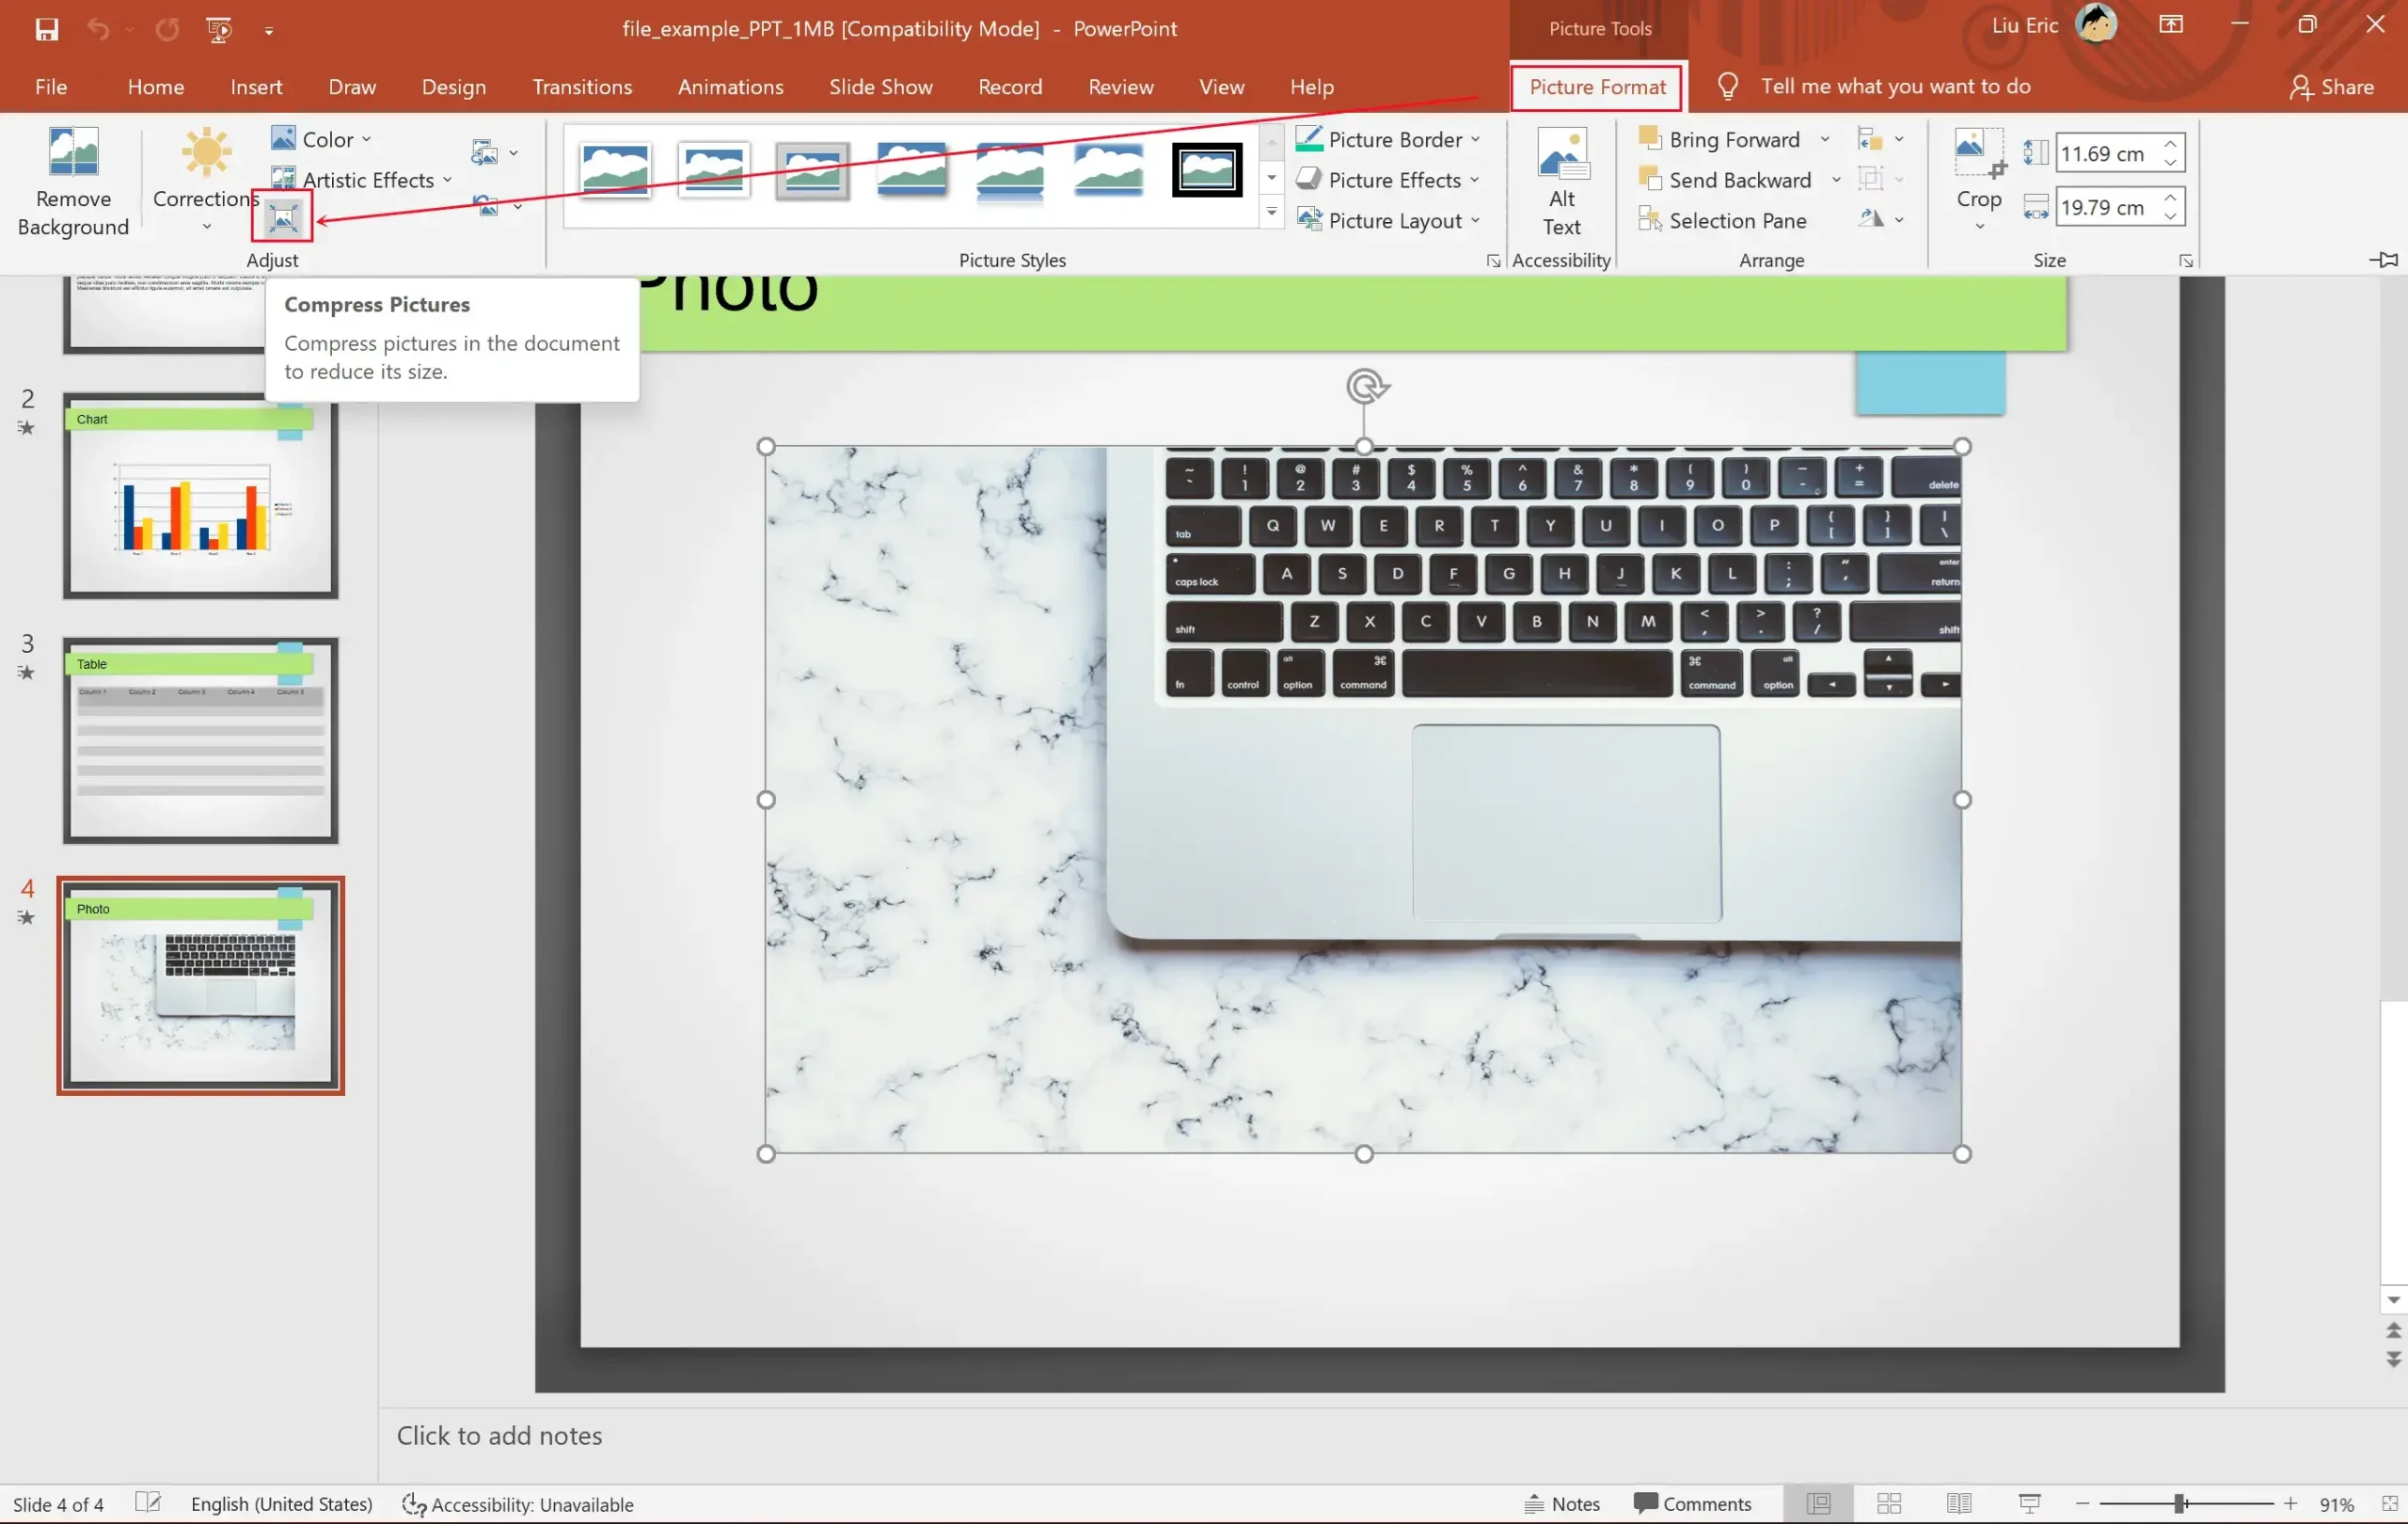Image resolution: width=2408 pixels, height=1524 pixels.
Task: Open the Send Backward dropdown arrow
Action: (1836, 180)
